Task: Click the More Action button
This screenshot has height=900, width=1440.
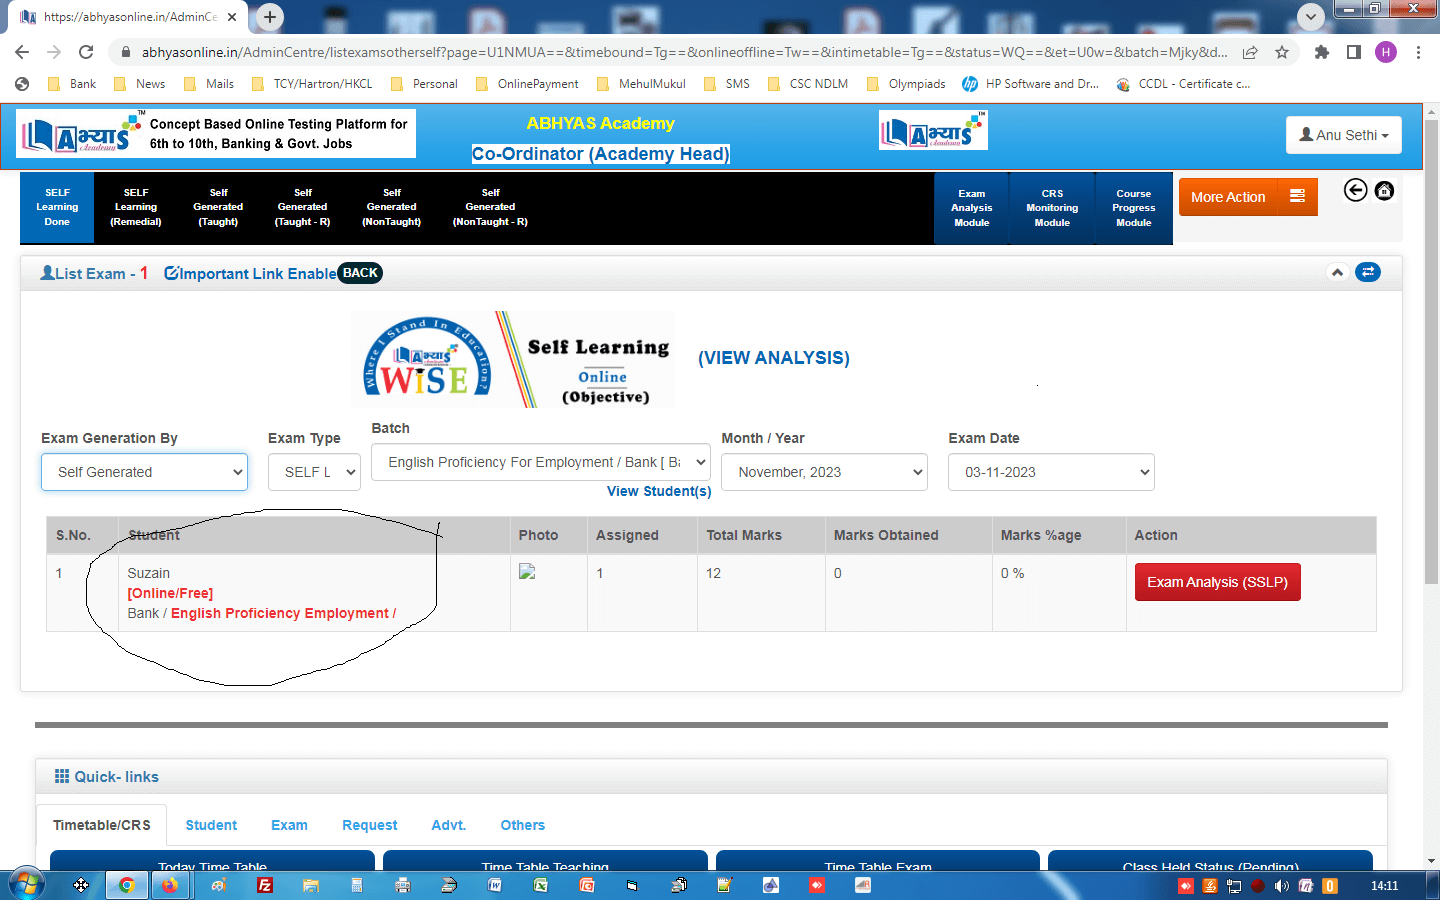Action: [x=1247, y=197]
